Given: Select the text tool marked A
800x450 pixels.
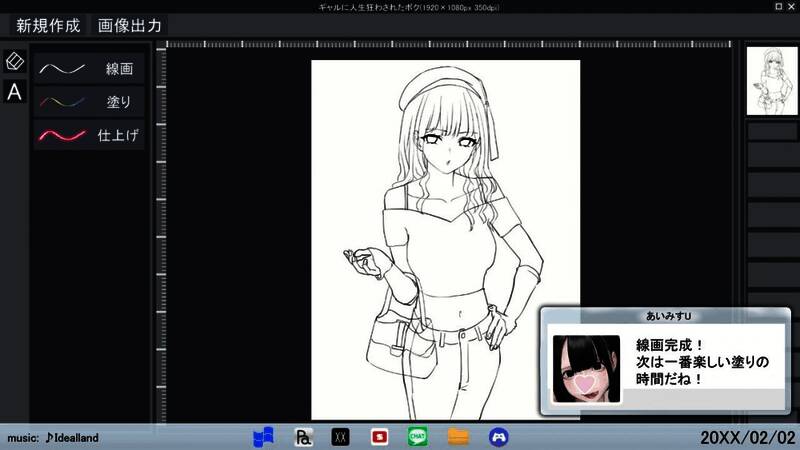Looking at the screenshot, I should (x=14, y=92).
